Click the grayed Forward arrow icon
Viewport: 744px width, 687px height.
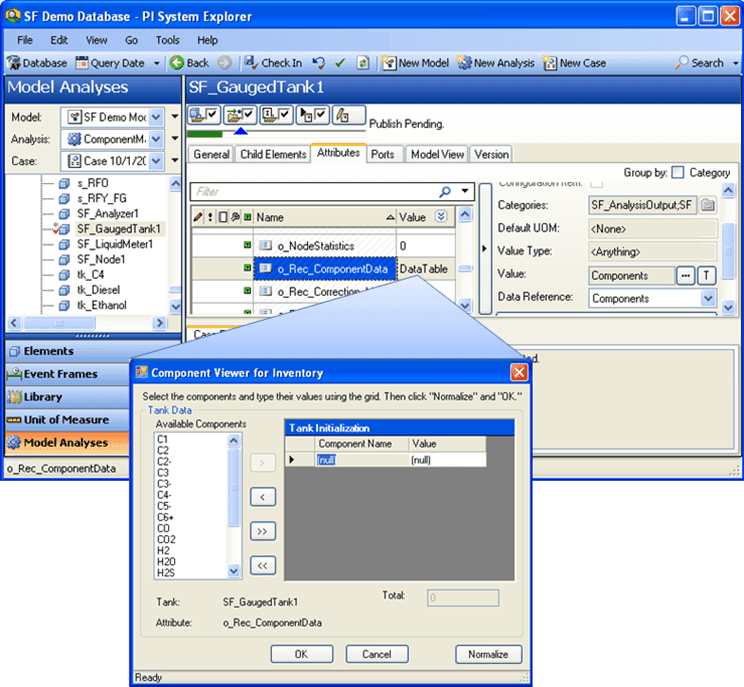(x=224, y=63)
